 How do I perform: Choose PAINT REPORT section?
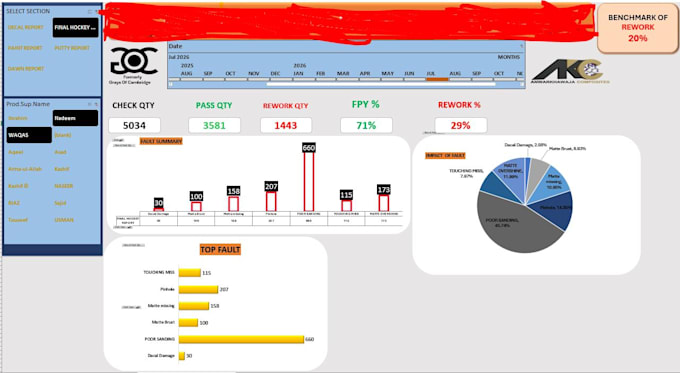pyautogui.click(x=26, y=48)
